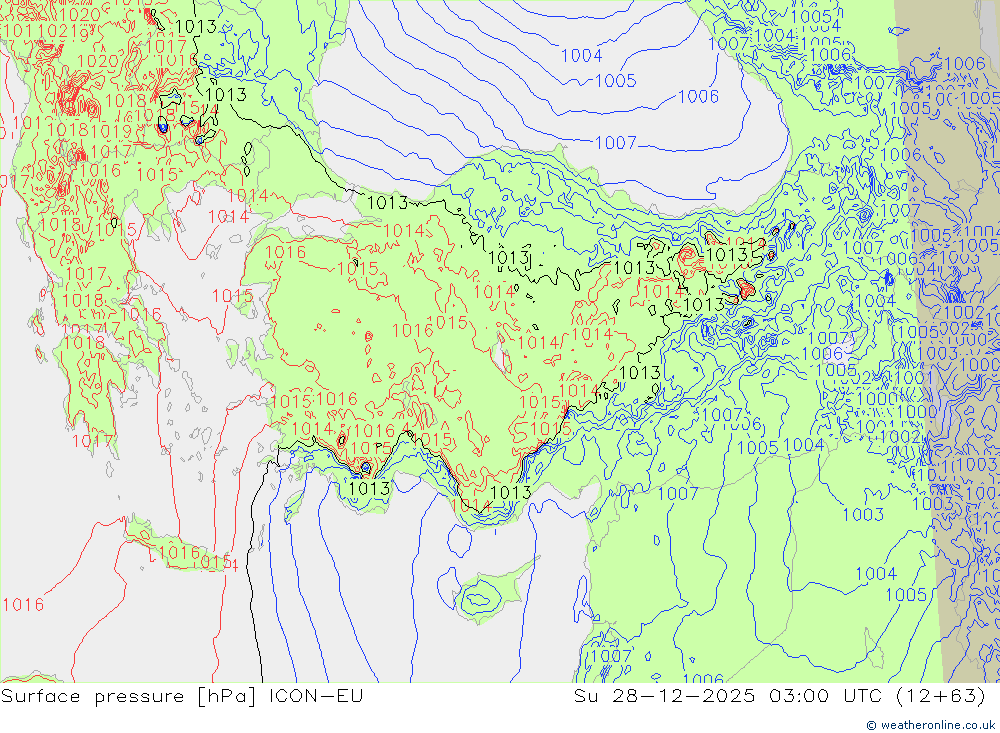The height and width of the screenshot is (733, 1000).
Task: Click the red 1016 label in bottom-left corner
Action: coord(22,604)
